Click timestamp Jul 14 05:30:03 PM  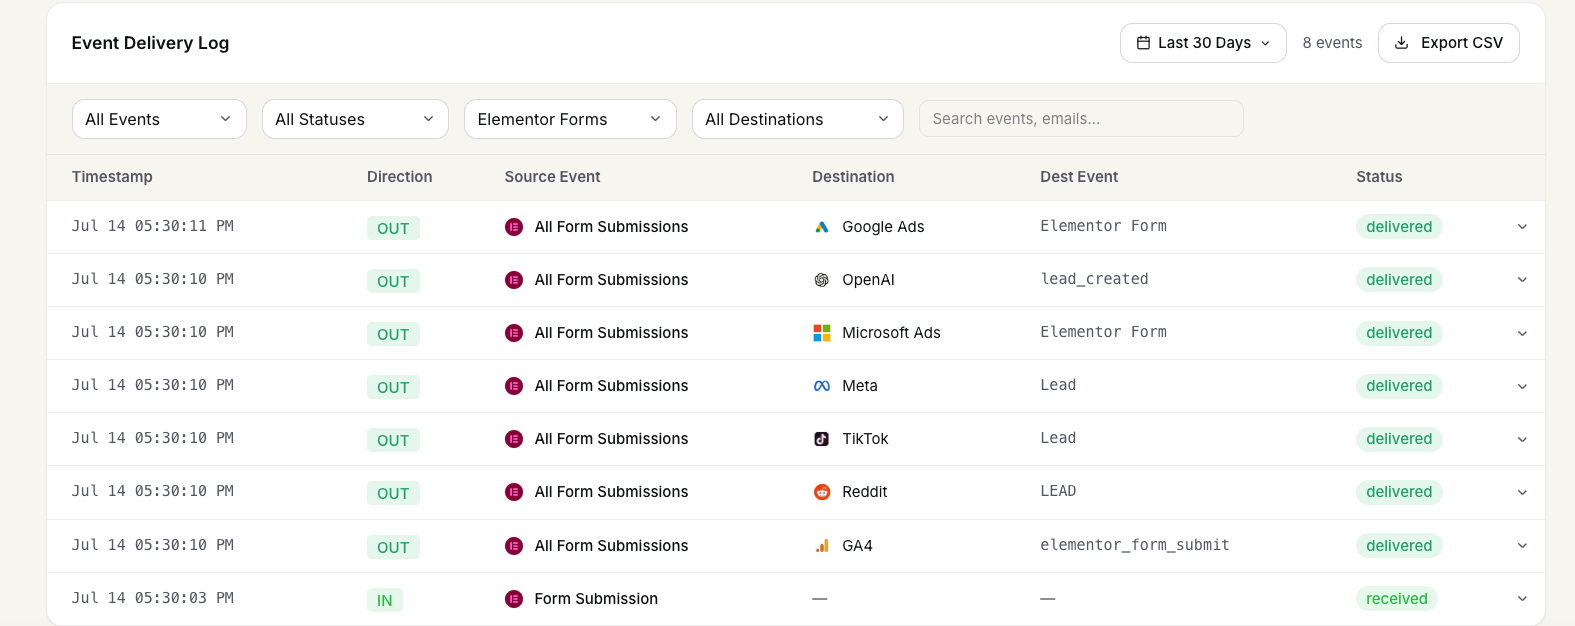pyautogui.click(x=153, y=598)
